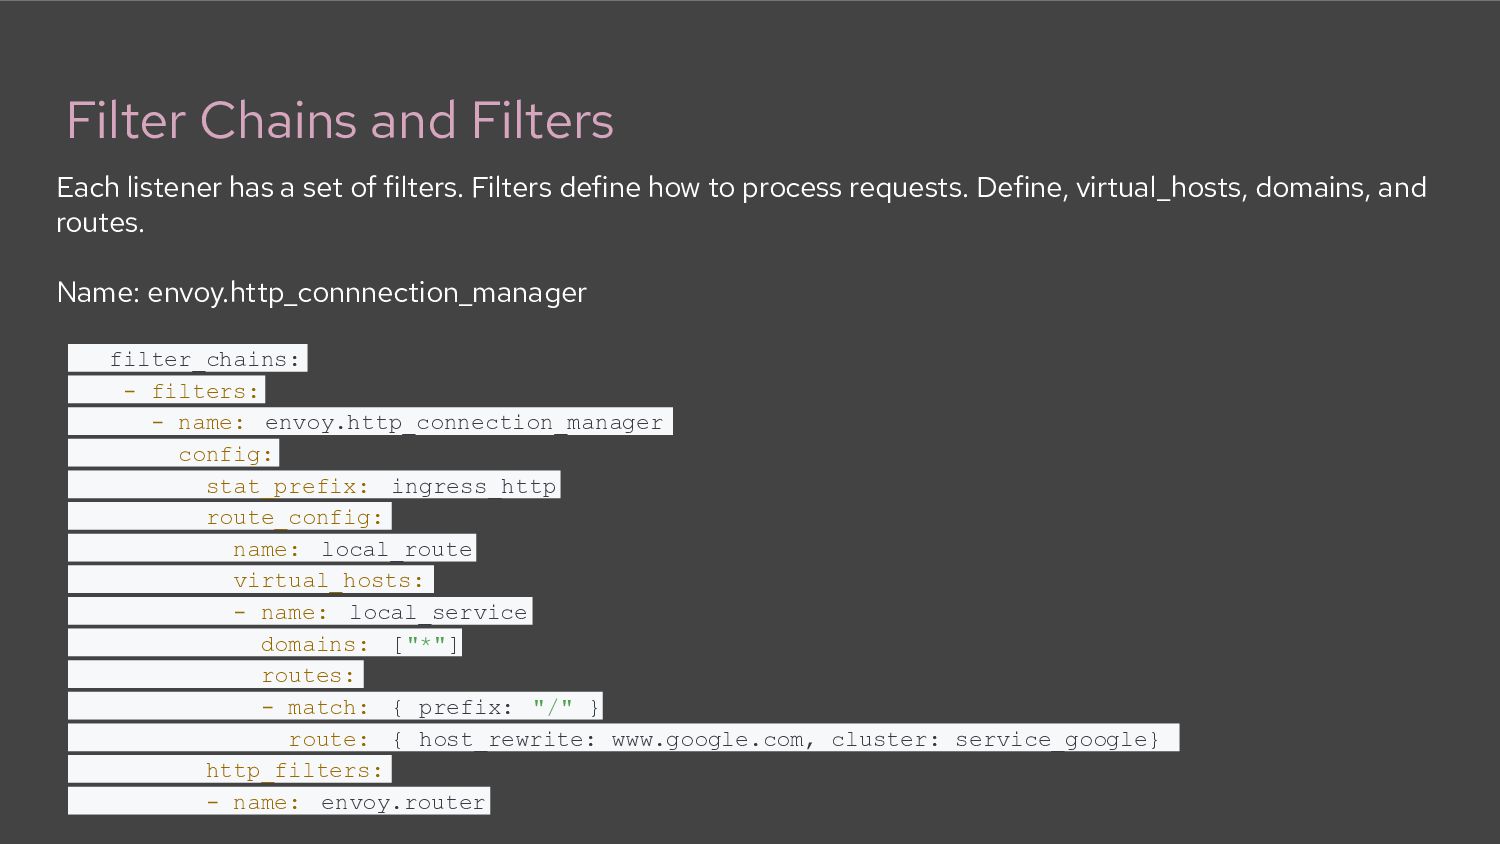Viewport: 1500px width, 844px height.
Task: Select the name: local_service line
Action: 300,612
